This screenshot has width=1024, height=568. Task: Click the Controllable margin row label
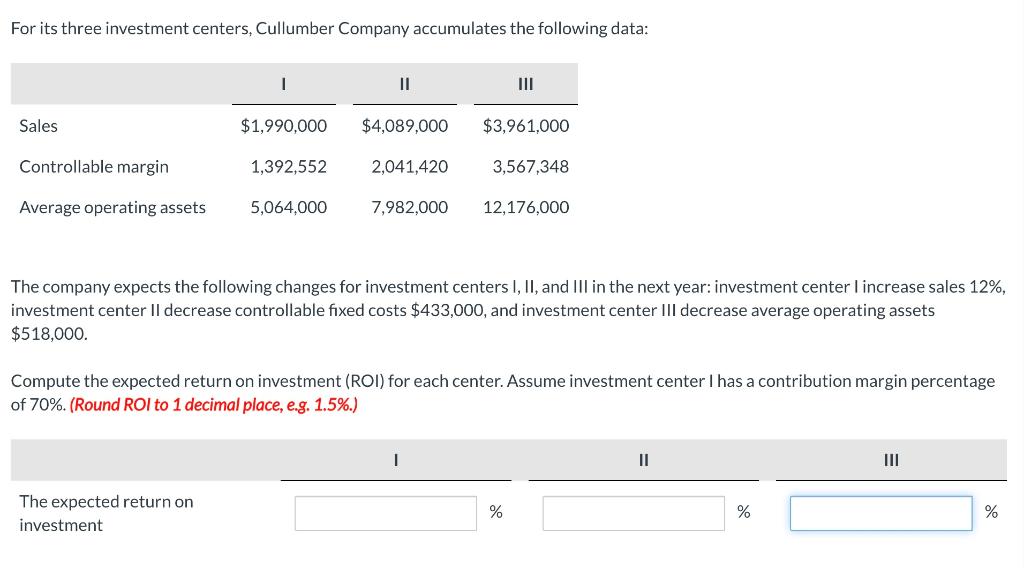tap(94, 167)
